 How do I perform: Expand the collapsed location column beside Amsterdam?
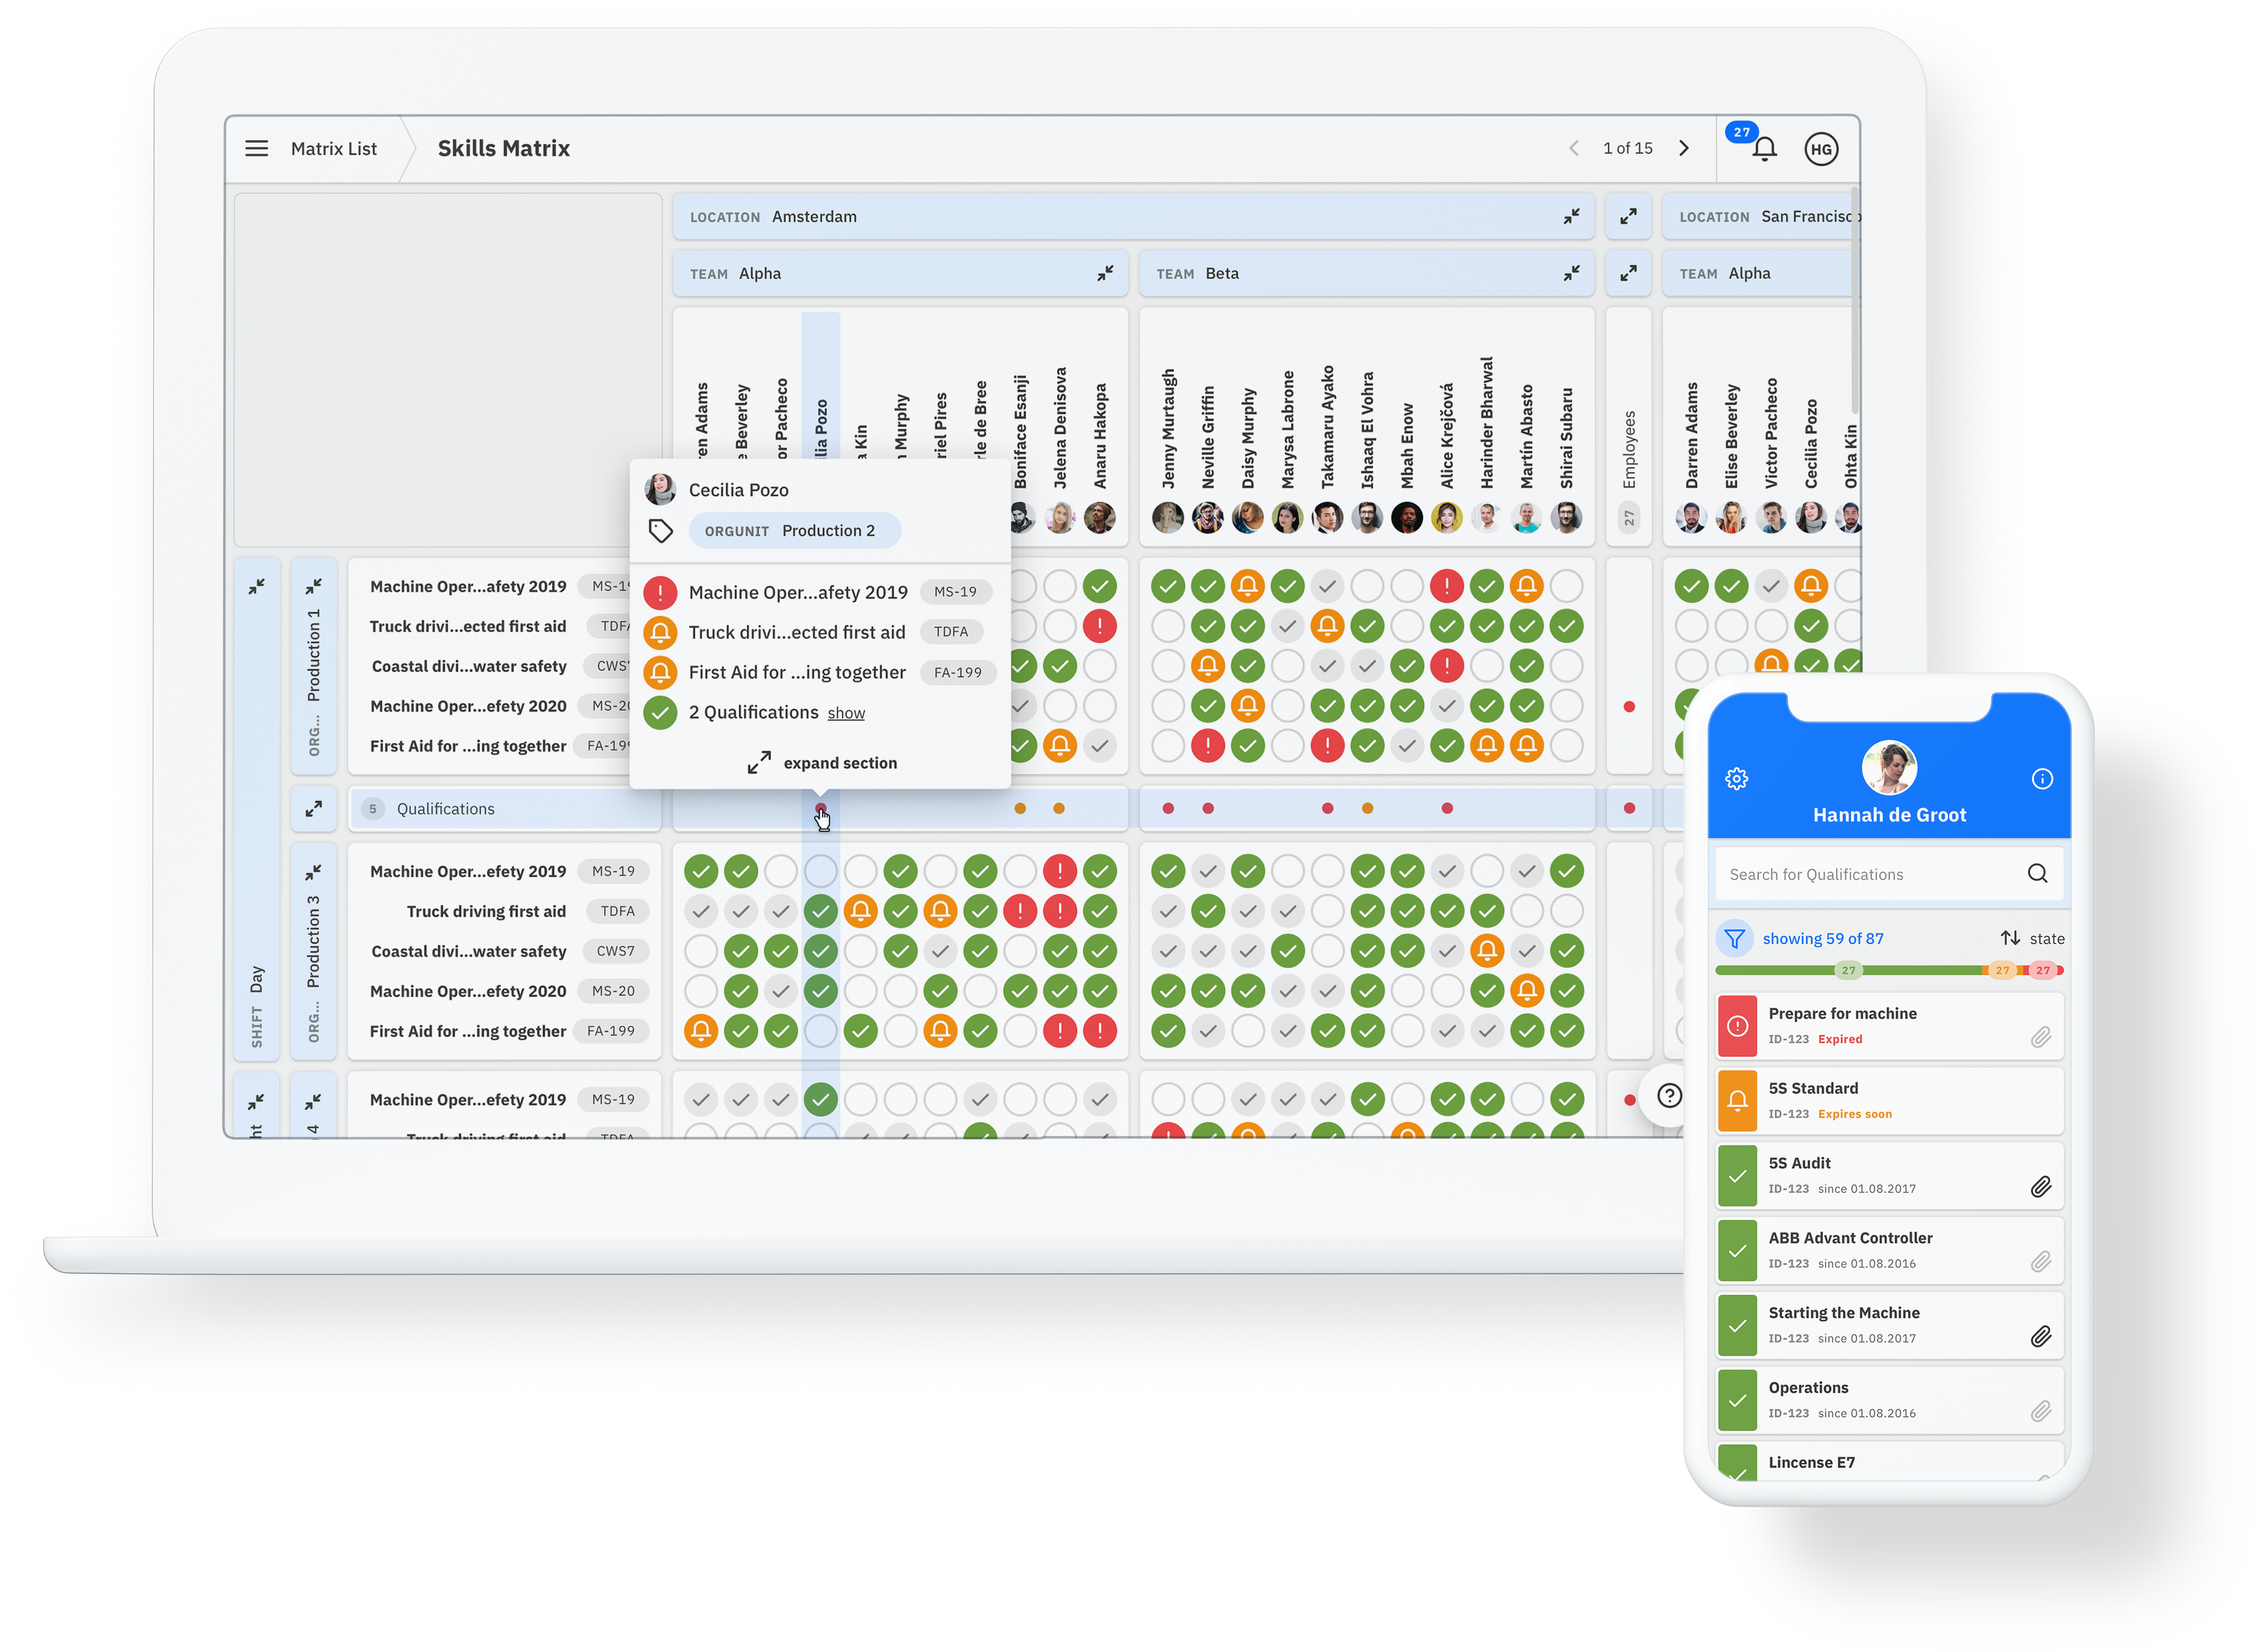point(1628,216)
